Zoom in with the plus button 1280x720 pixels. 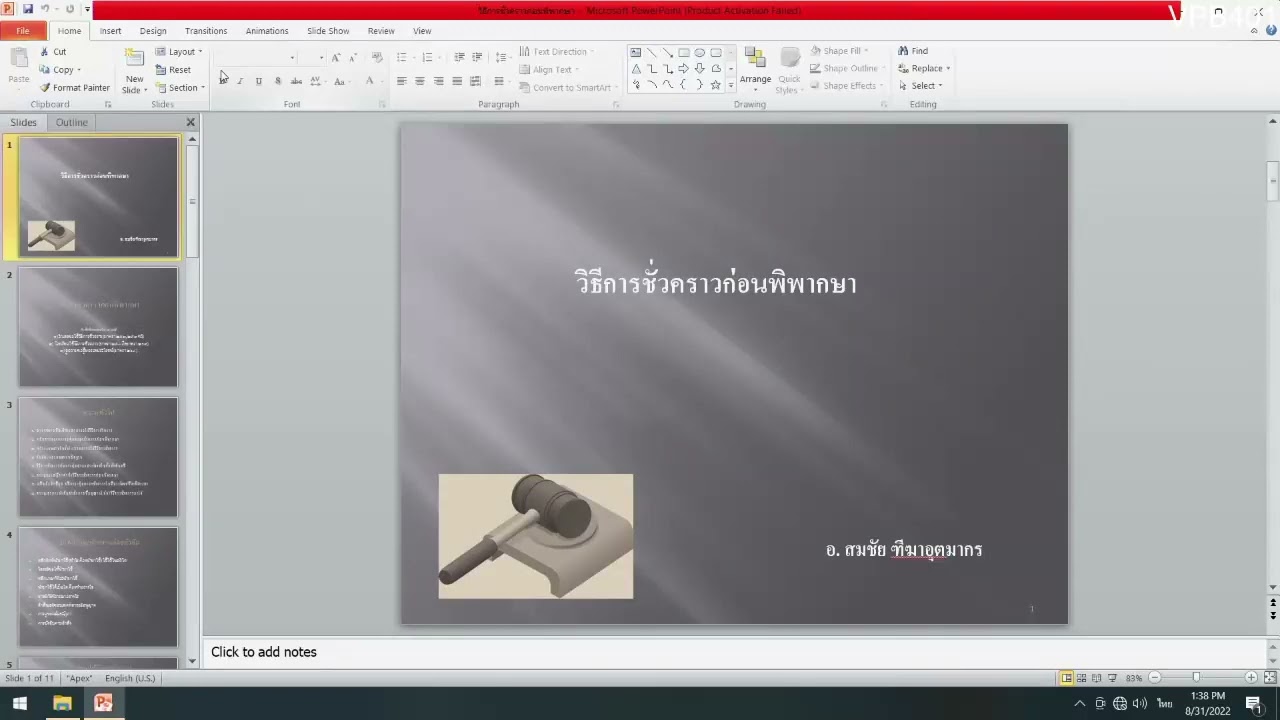click(1251, 678)
